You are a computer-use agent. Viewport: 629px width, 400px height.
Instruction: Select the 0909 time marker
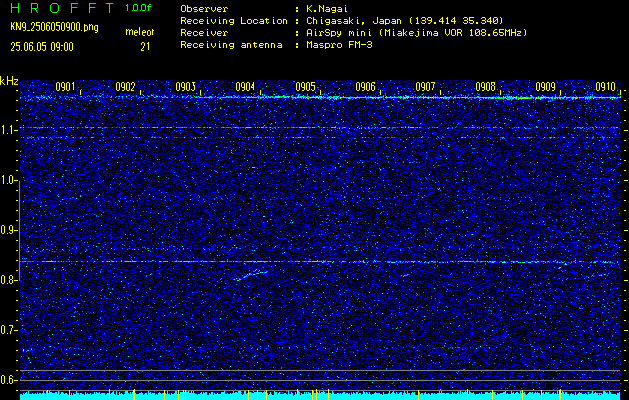545,87
